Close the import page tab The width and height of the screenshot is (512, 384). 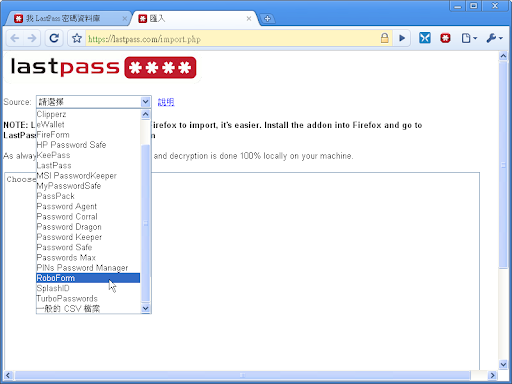pyautogui.click(x=249, y=19)
